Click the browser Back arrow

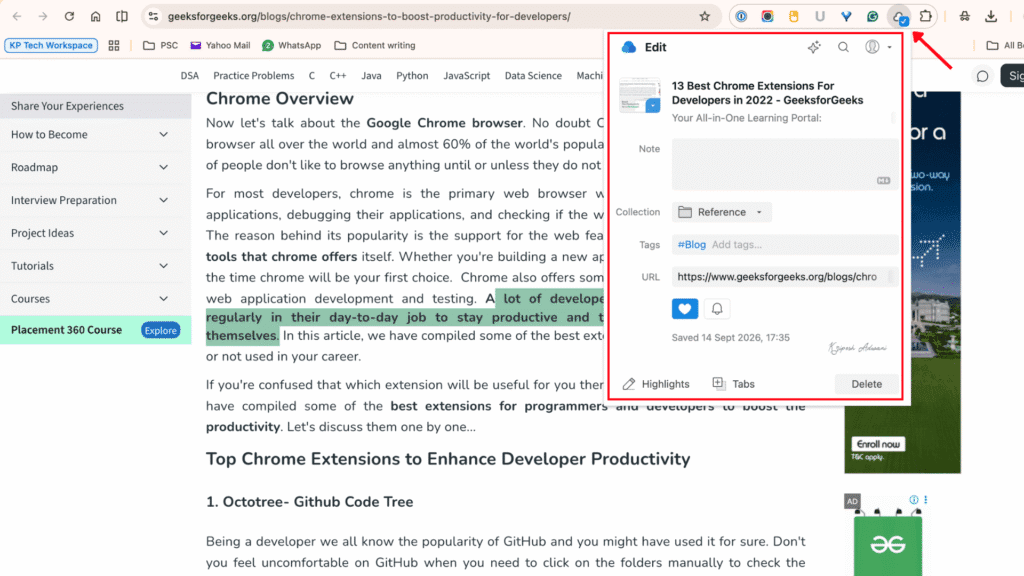click(x=17, y=16)
